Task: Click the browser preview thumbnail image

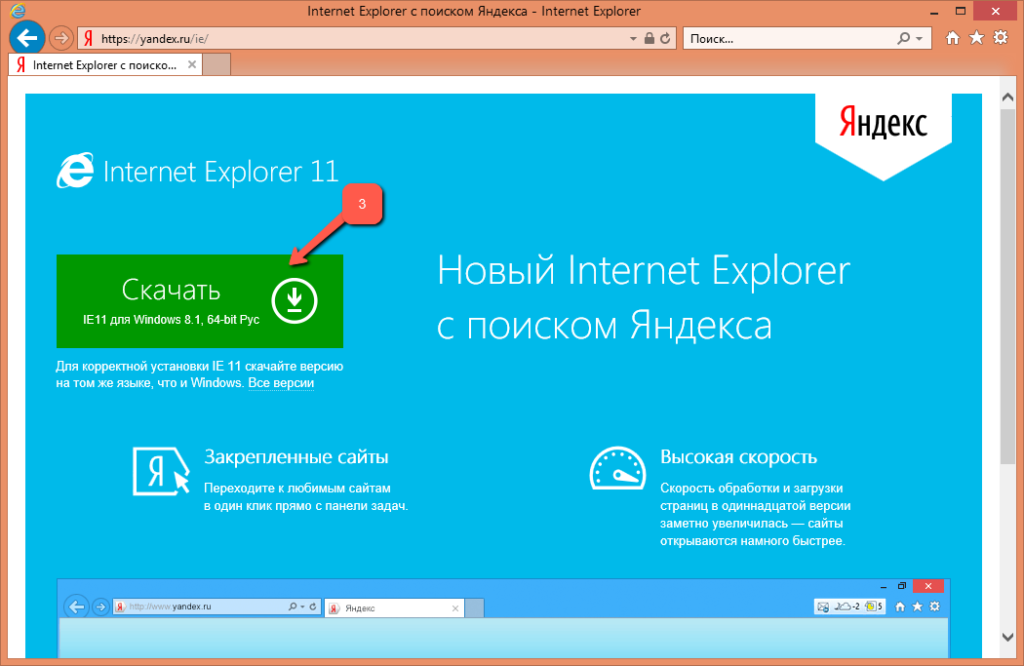Action: [x=504, y=618]
